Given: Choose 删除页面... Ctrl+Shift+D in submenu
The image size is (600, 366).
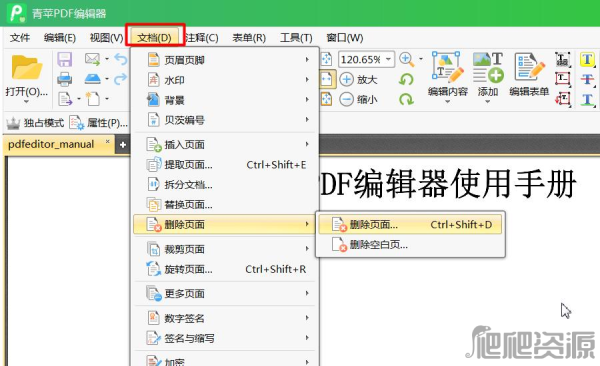Looking at the screenshot, I should tap(410, 224).
